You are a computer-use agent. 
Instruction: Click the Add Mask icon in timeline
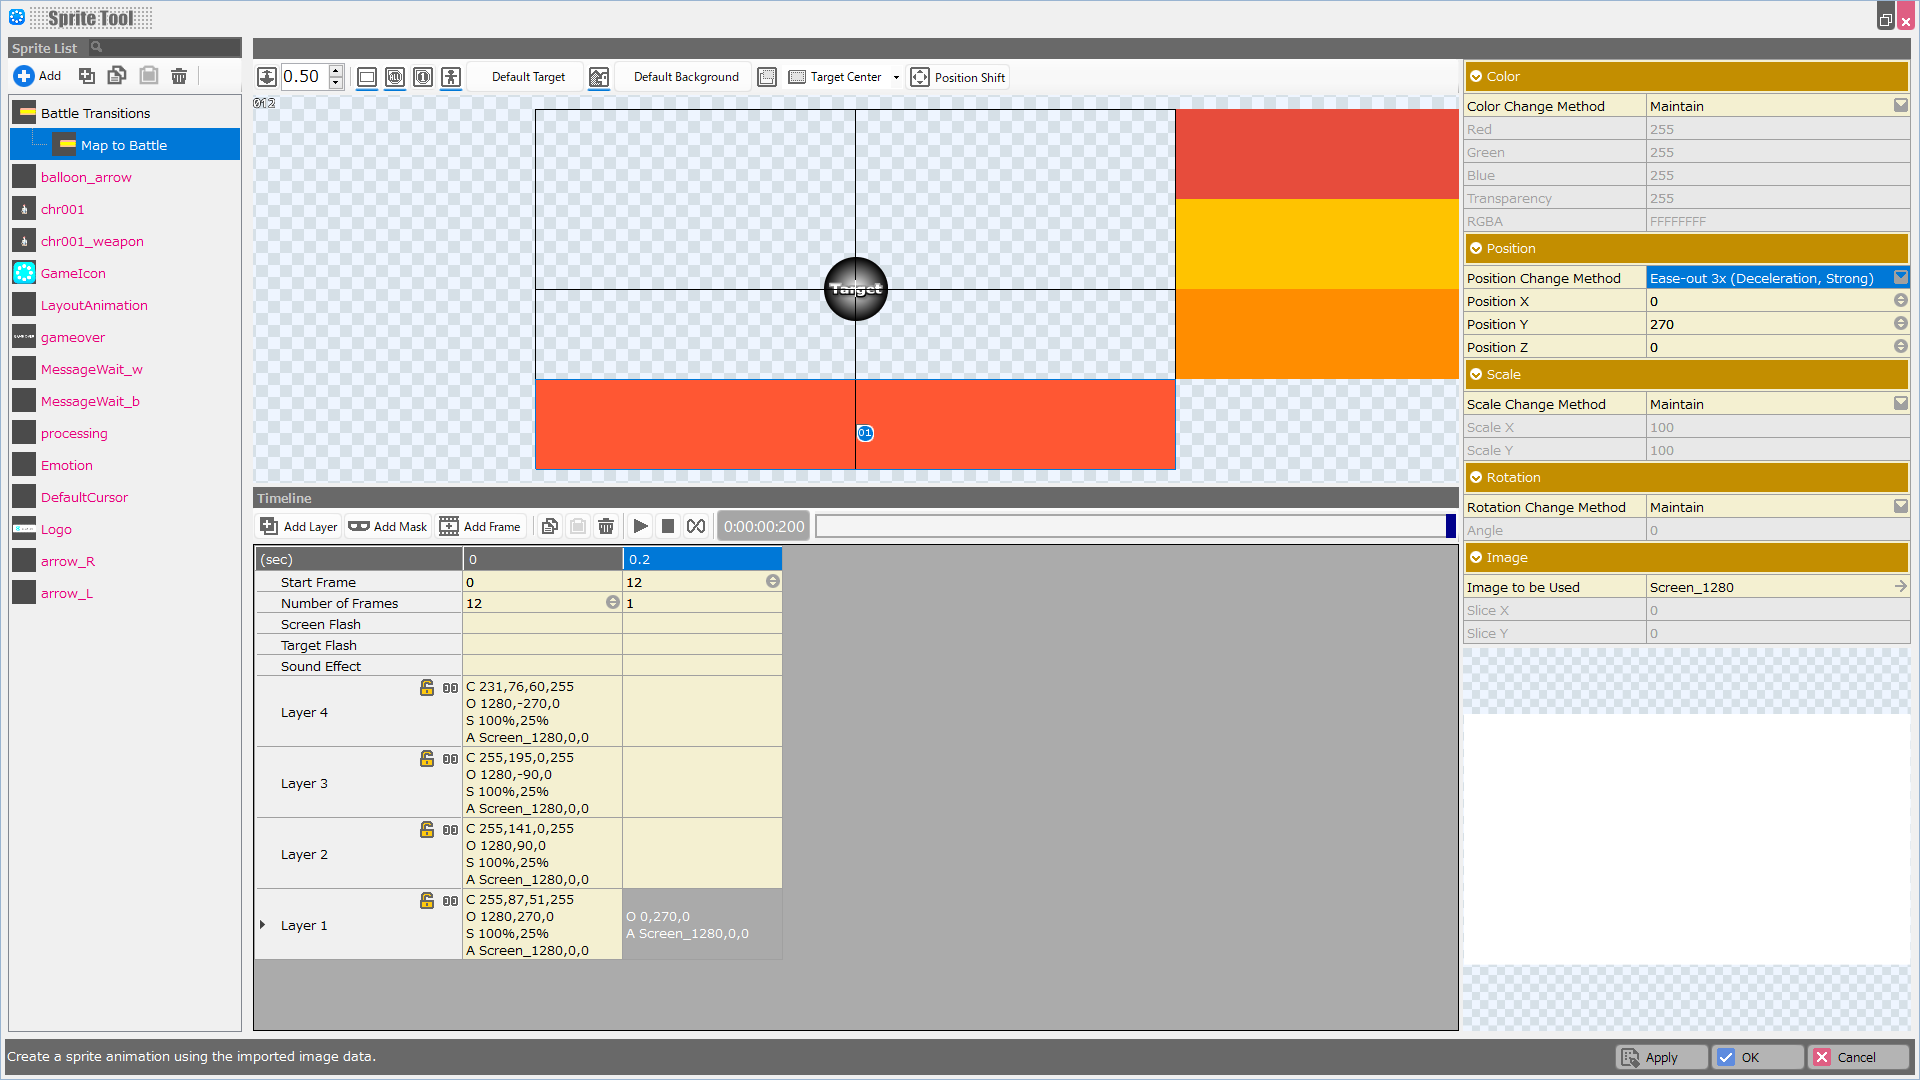click(359, 526)
